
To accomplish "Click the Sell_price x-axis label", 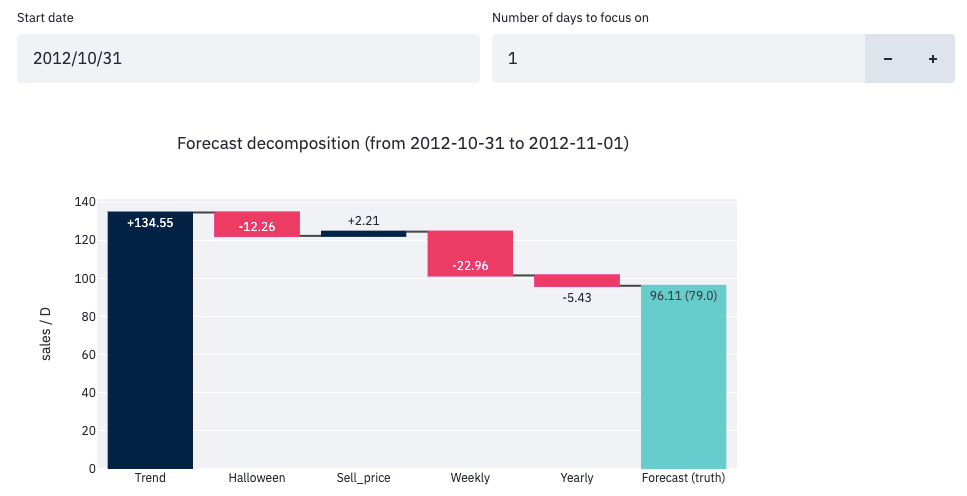I will coord(363,478).
